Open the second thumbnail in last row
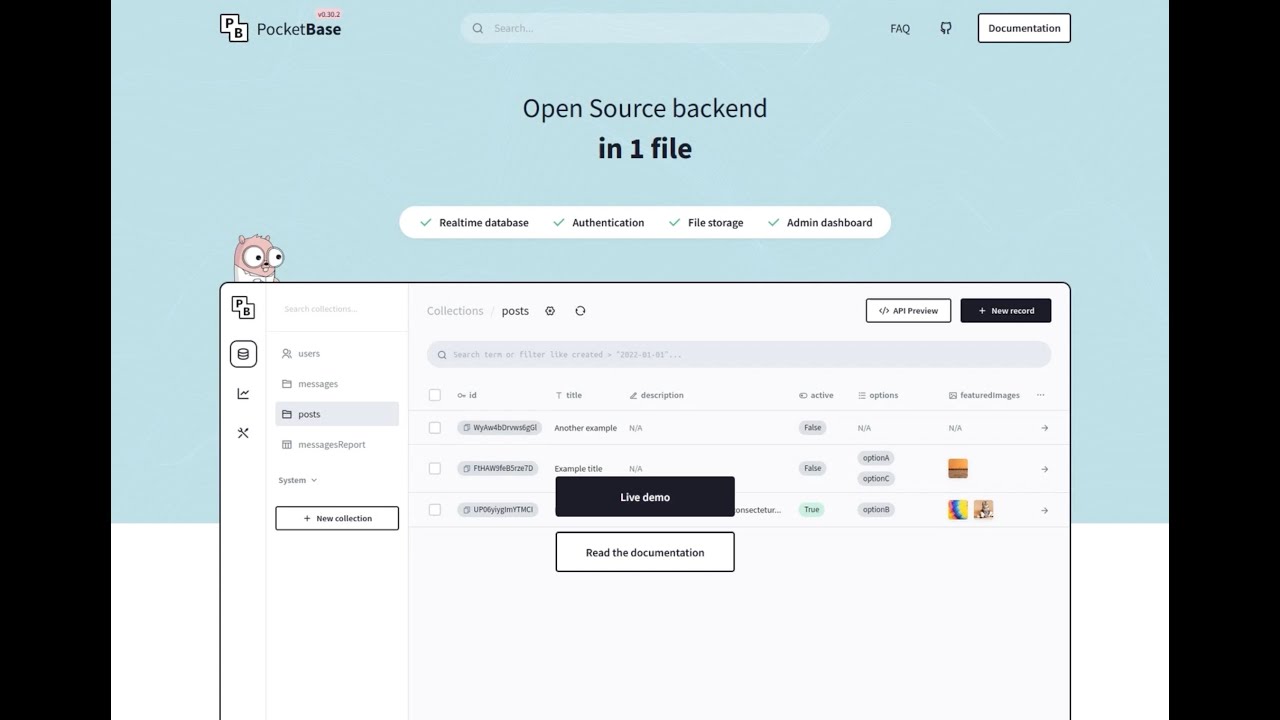The height and width of the screenshot is (720, 1280). (984, 510)
